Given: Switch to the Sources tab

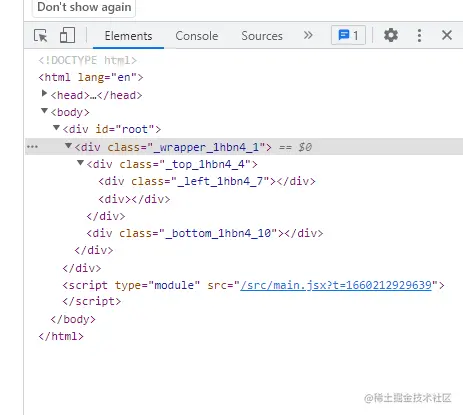Looking at the screenshot, I should (x=262, y=36).
